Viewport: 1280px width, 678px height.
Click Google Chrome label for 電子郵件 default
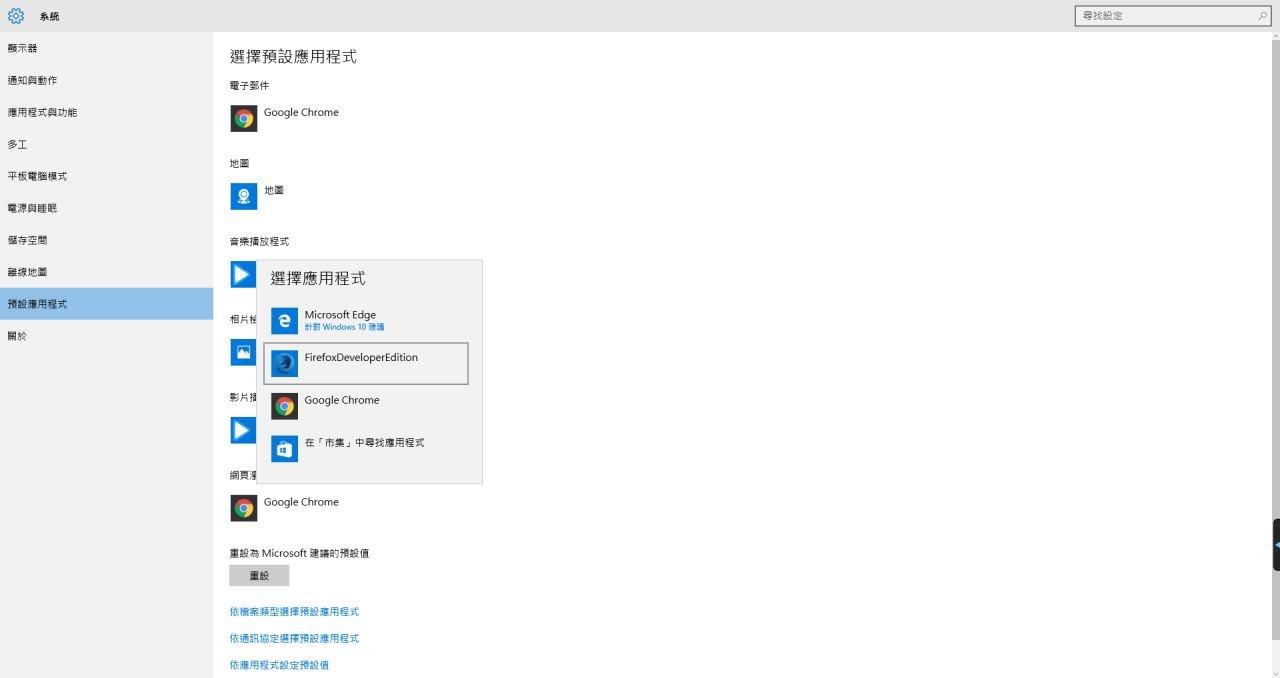click(x=301, y=112)
